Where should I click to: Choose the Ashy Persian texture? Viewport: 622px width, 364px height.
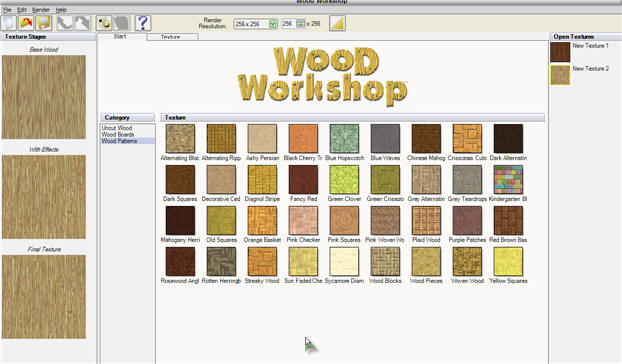262,139
